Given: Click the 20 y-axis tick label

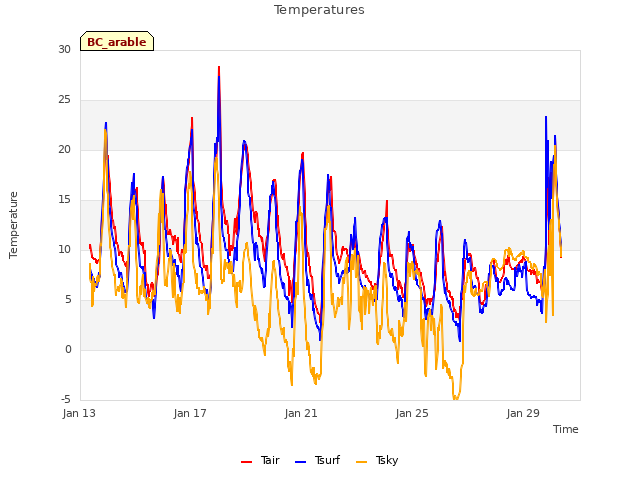Looking at the screenshot, I should pos(64,150).
